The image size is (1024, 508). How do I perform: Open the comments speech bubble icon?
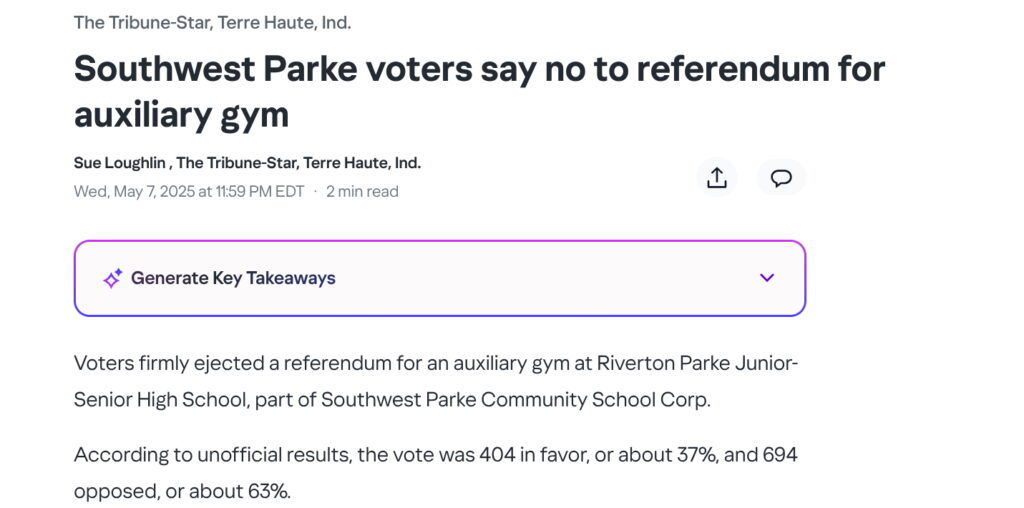point(781,178)
